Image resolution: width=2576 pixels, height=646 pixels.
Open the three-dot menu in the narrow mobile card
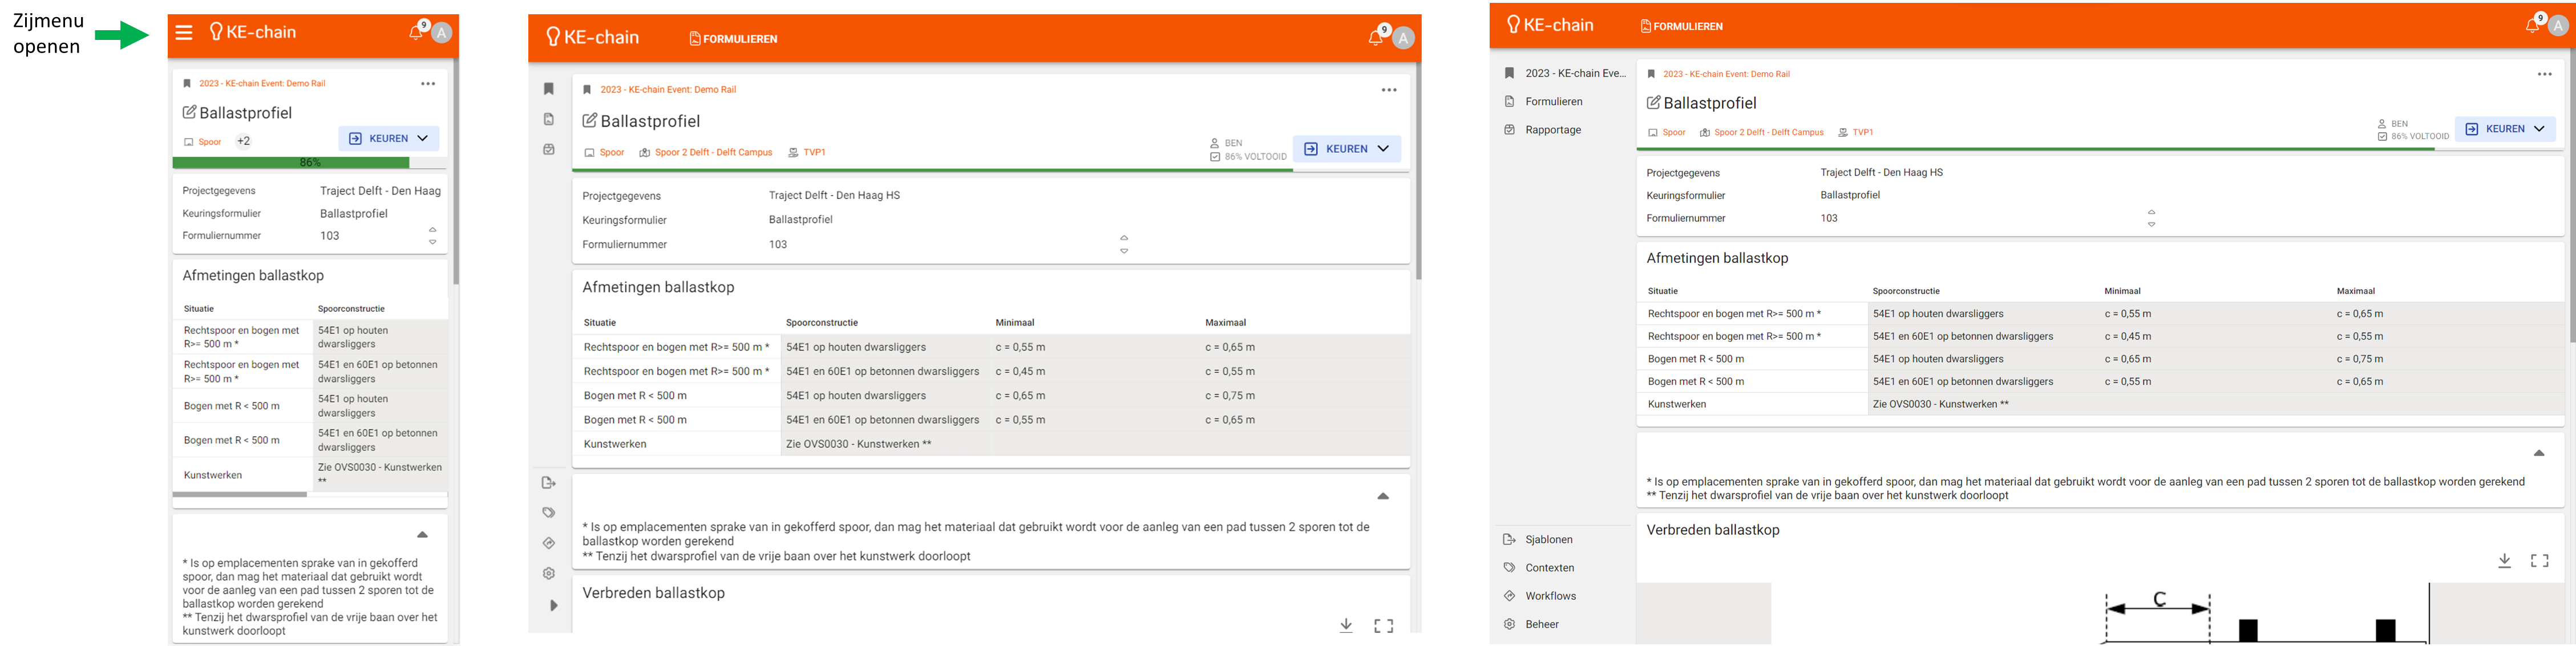(428, 84)
